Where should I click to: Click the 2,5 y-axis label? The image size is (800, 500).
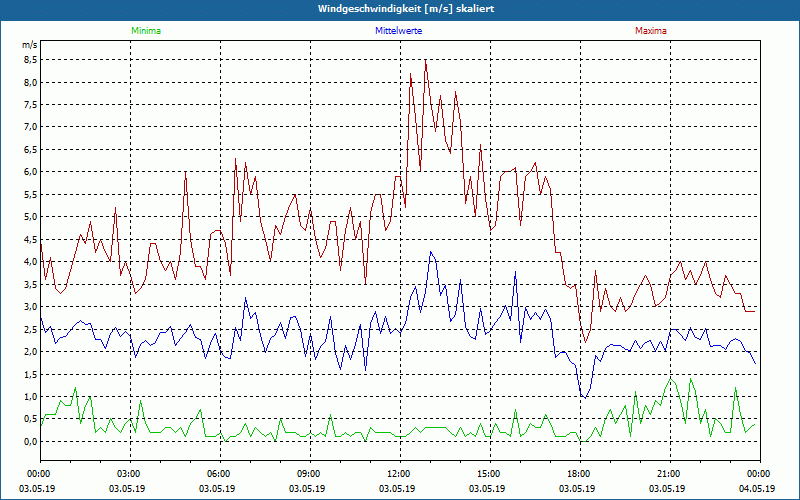[x=31, y=329]
